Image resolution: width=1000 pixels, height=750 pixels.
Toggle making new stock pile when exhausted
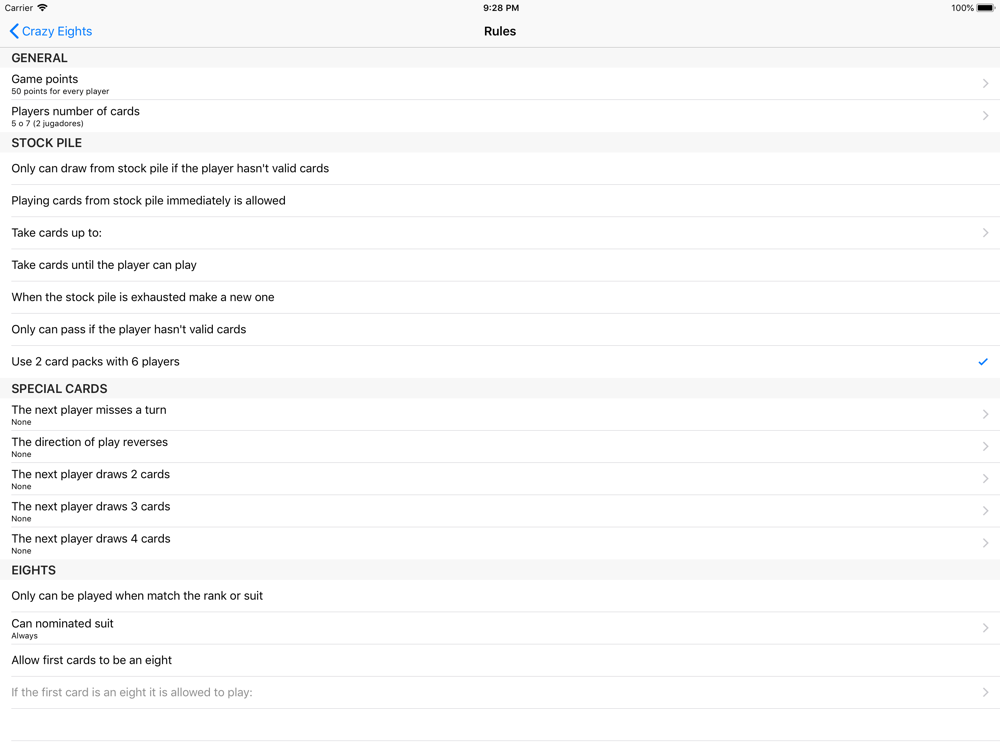coord(500,297)
